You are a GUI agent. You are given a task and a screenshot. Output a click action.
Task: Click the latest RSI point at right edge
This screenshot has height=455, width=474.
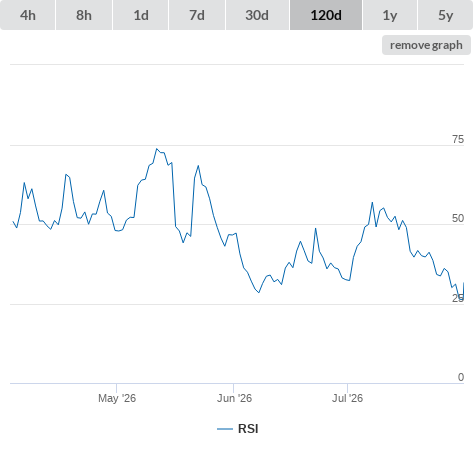(x=463, y=283)
